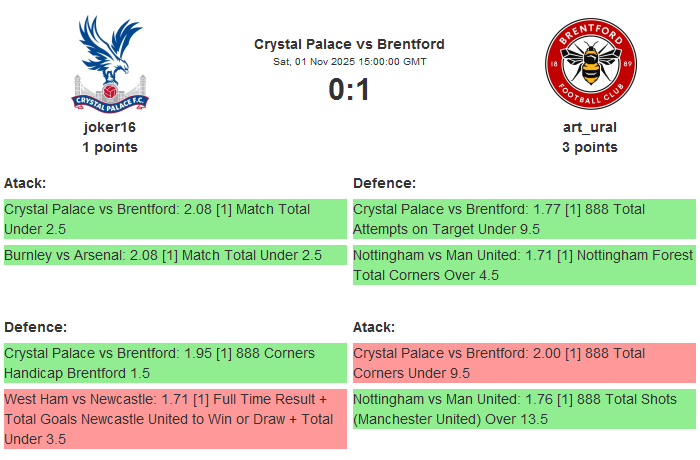The image size is (700, 460).
Task: Click joker16's 1 points label
Action: coord(110,147)
